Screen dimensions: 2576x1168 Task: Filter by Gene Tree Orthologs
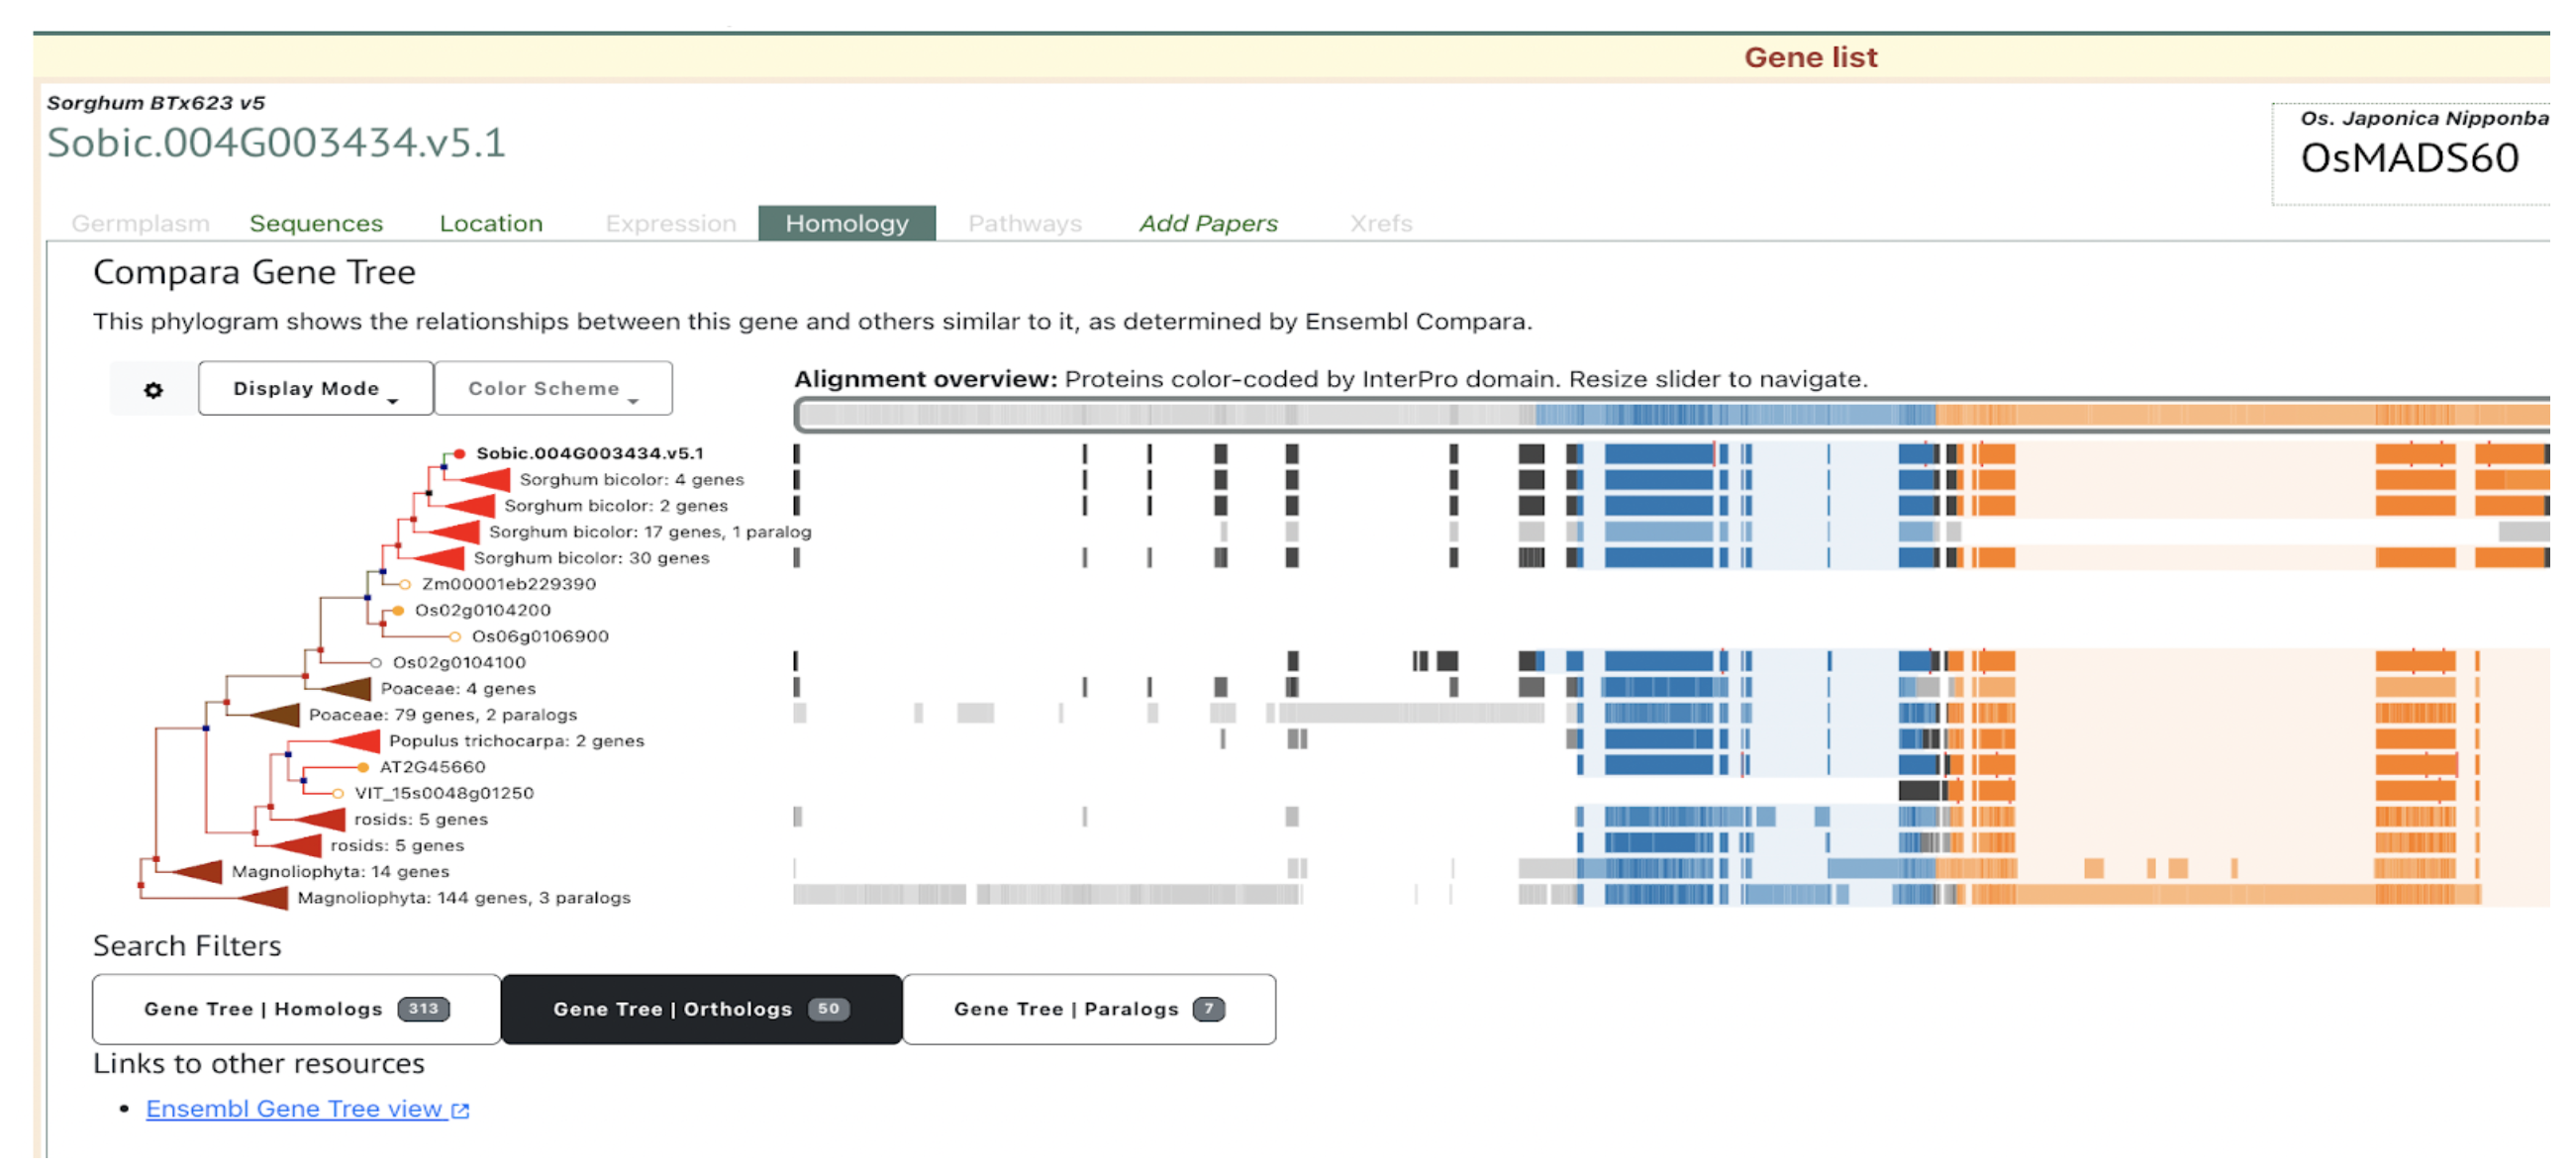point(701,1009)
